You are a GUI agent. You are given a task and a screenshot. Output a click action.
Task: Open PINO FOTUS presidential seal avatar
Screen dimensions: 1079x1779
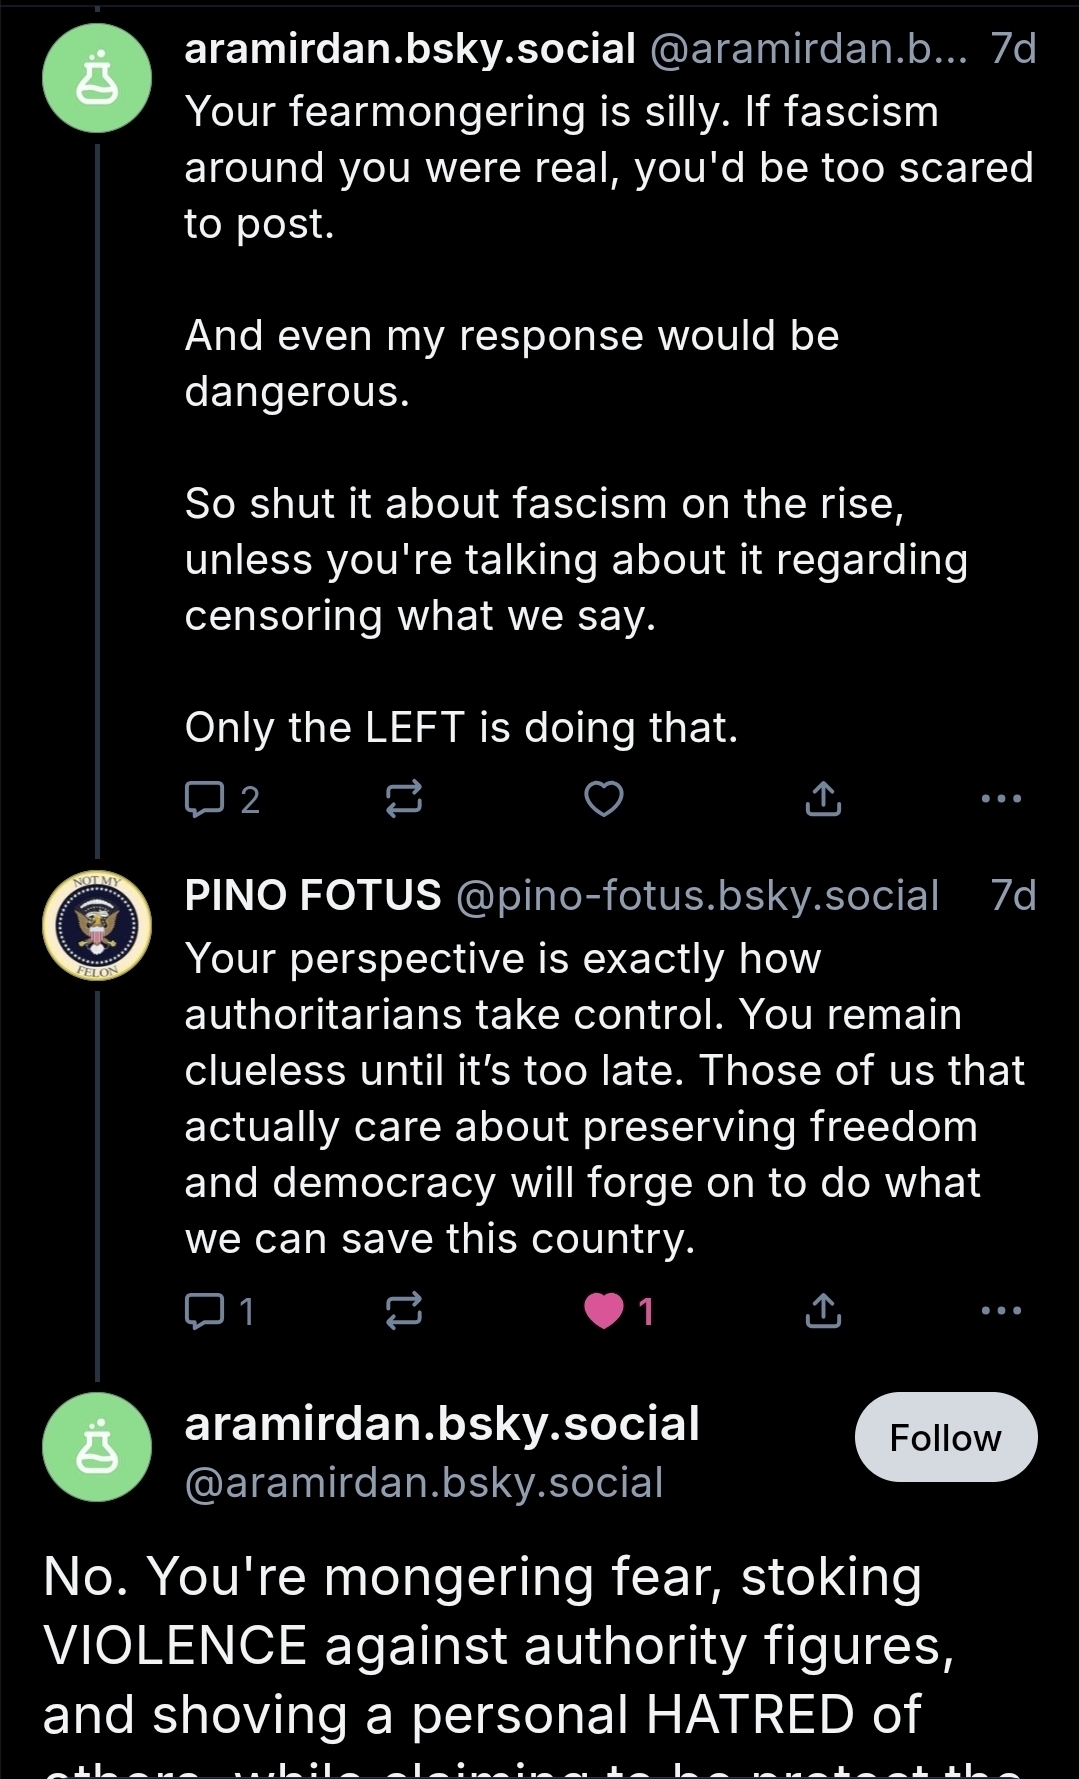click(x=97, y=926)
